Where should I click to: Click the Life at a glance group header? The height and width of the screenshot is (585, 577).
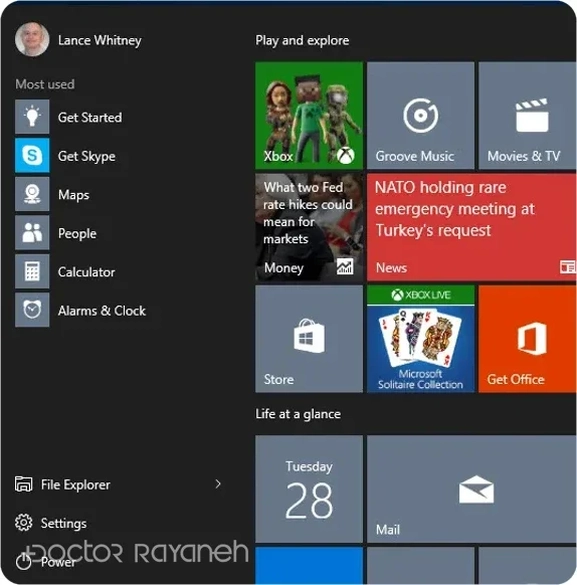[298, 414]
